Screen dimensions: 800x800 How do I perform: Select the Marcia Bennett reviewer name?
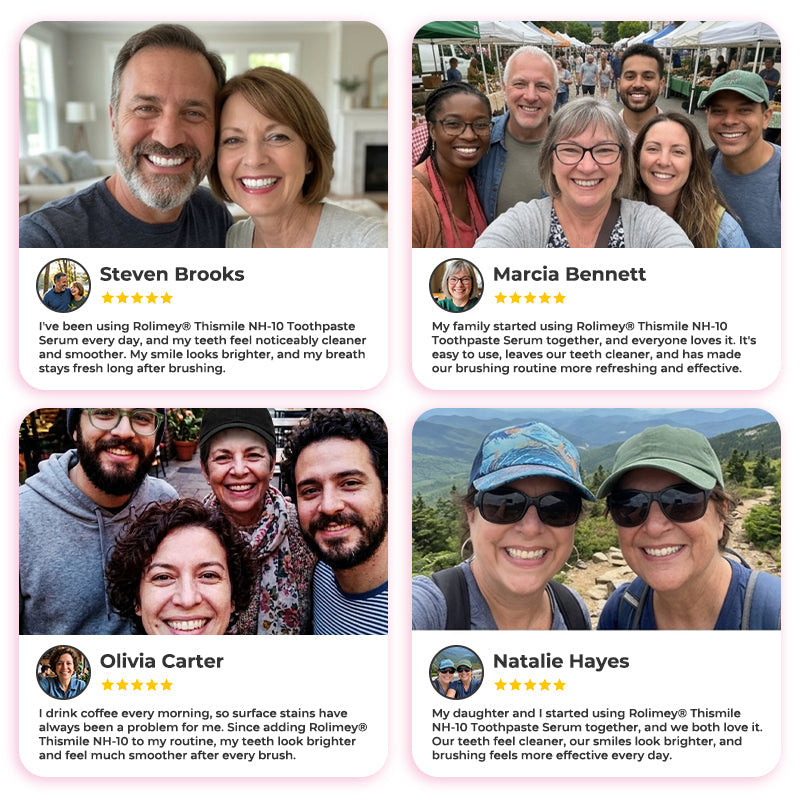569,274
